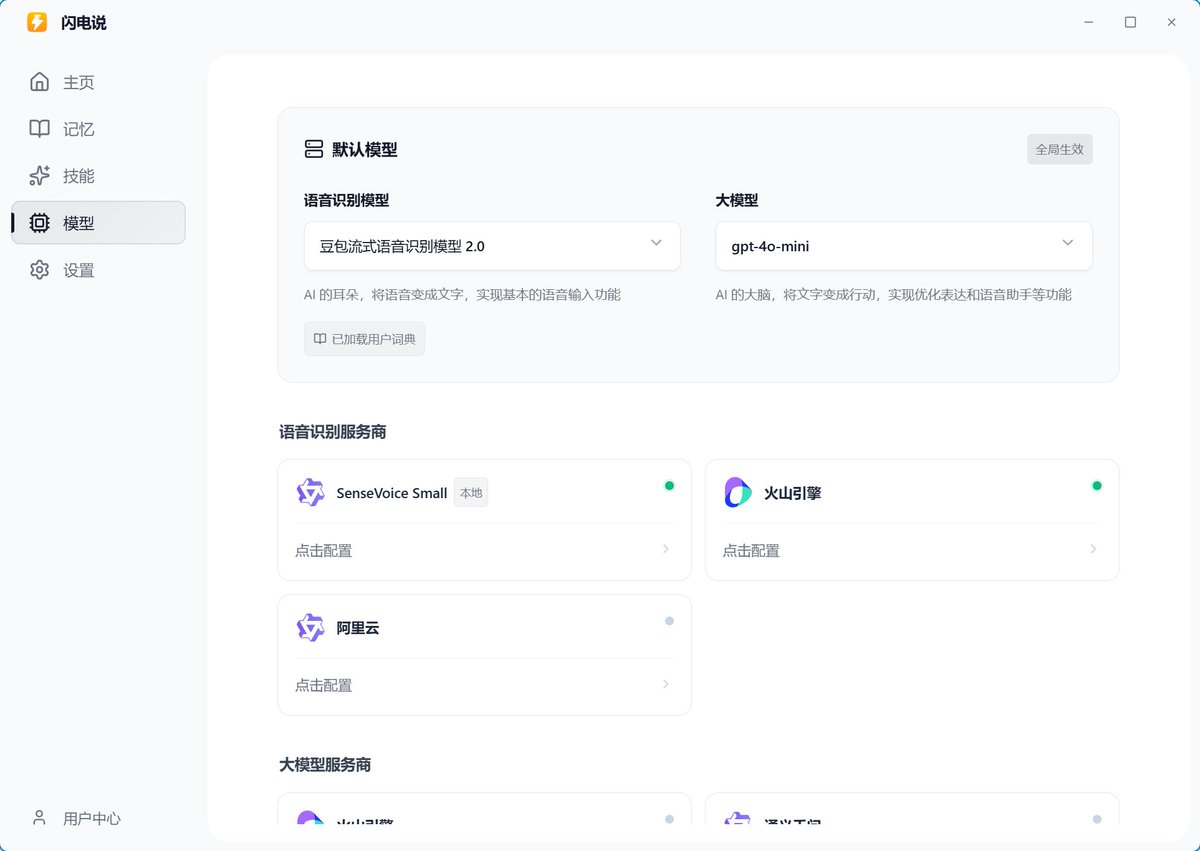This screenshot has height=851, width=1200.
Task: Open 用户中心 at sidebar bottom
Action: [98, 818]
